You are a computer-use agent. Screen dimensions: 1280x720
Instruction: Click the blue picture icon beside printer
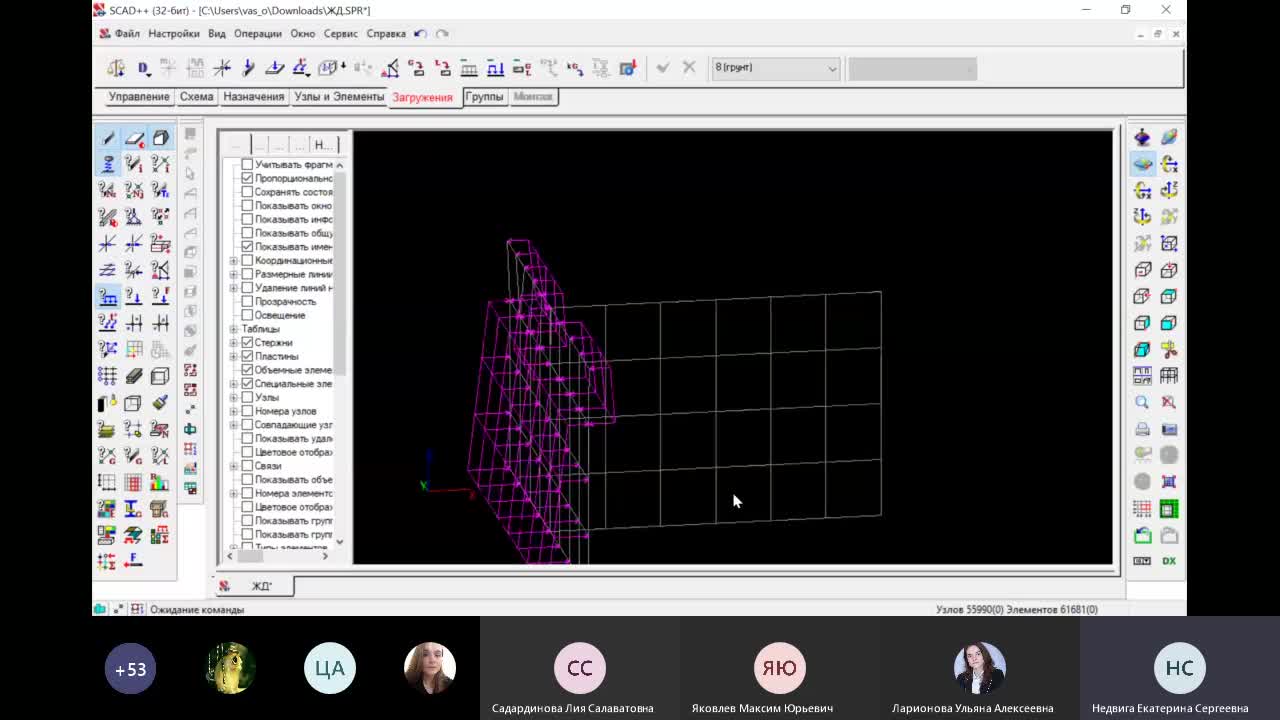coord(1169,429)
